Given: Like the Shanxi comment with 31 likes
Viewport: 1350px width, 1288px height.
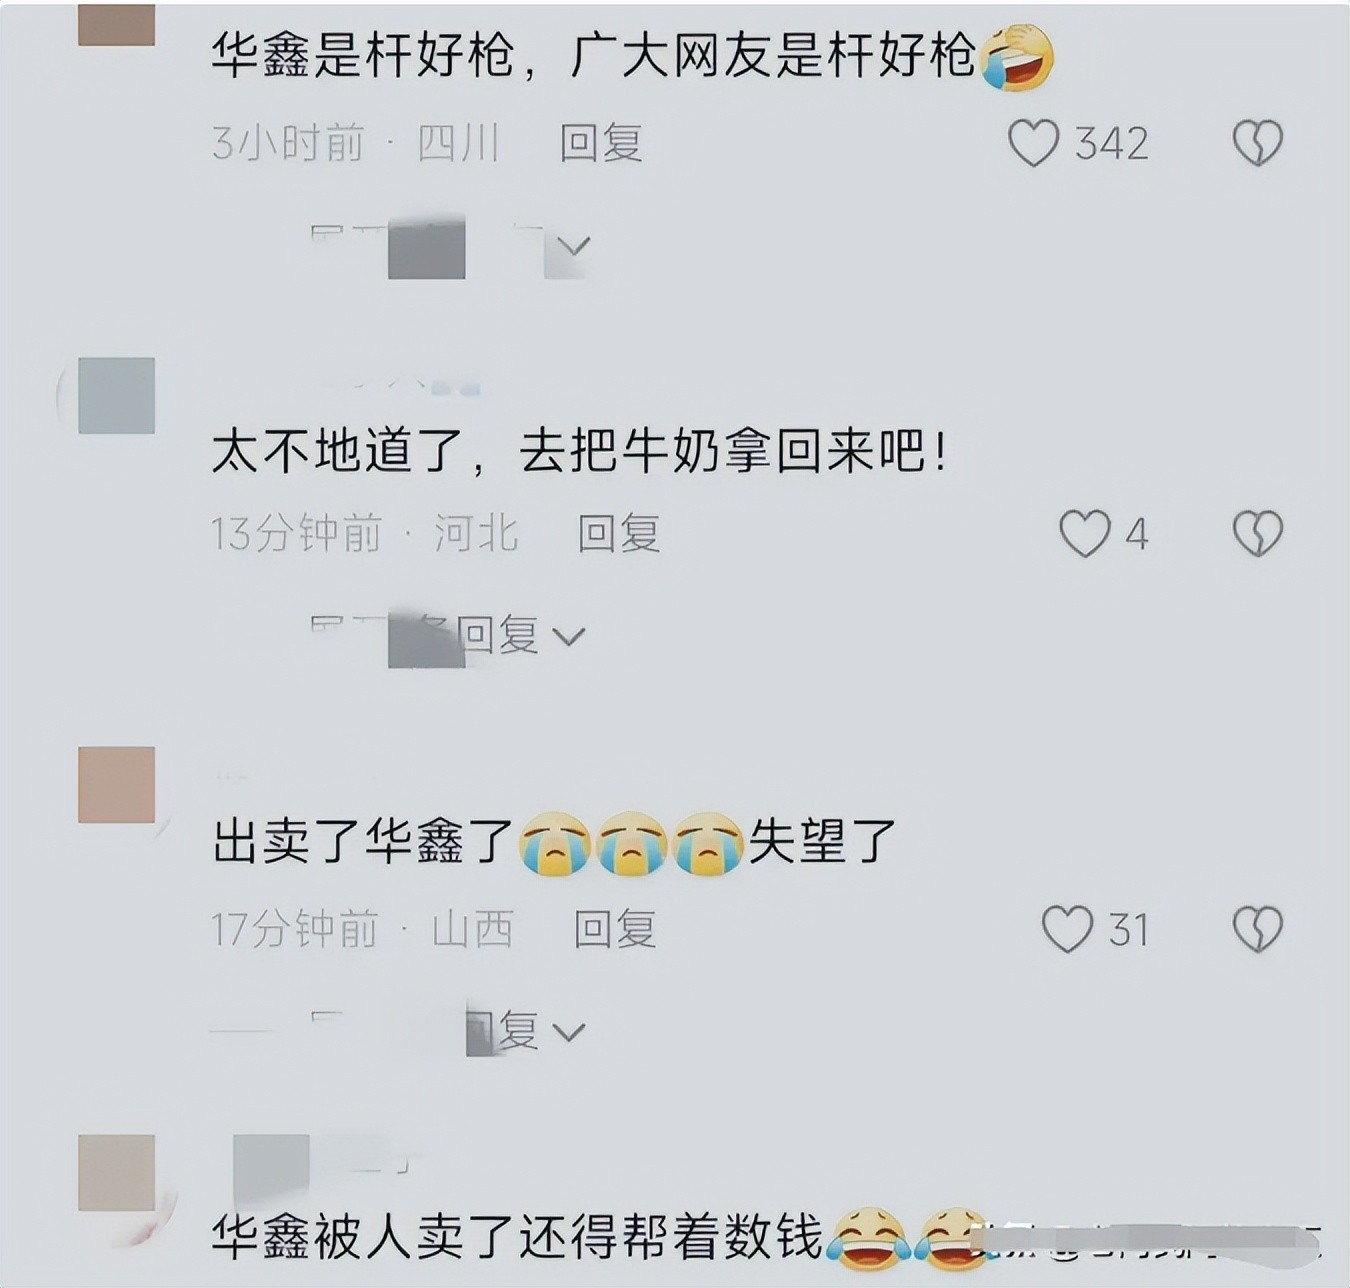Looking at the screenshot, I should [x=1067, y=929].
